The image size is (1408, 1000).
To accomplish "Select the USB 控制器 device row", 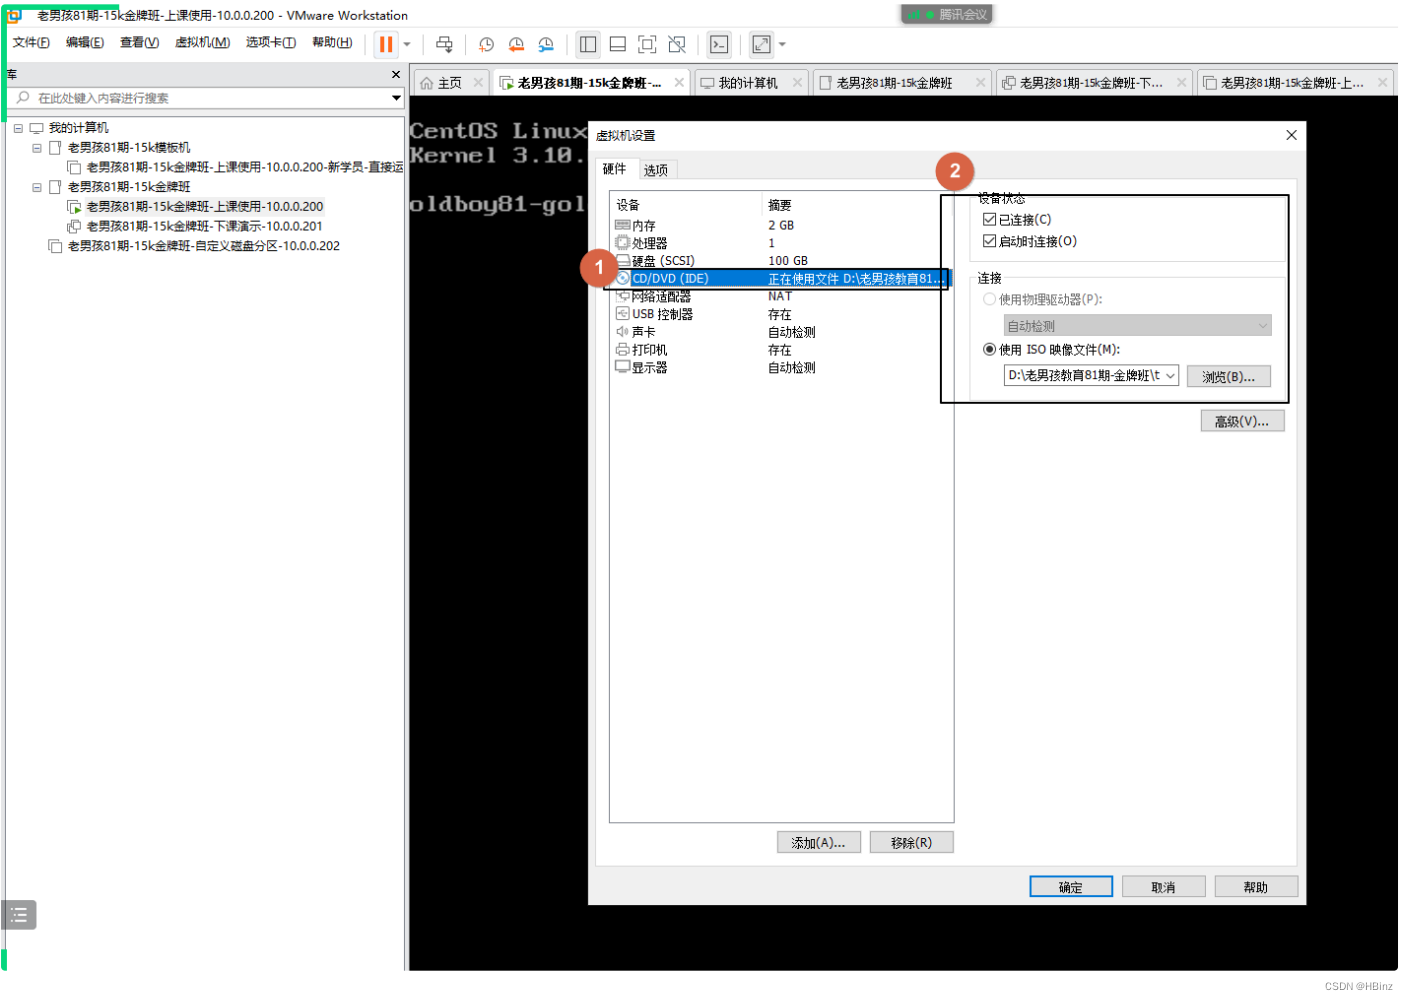I will [780, 315].
